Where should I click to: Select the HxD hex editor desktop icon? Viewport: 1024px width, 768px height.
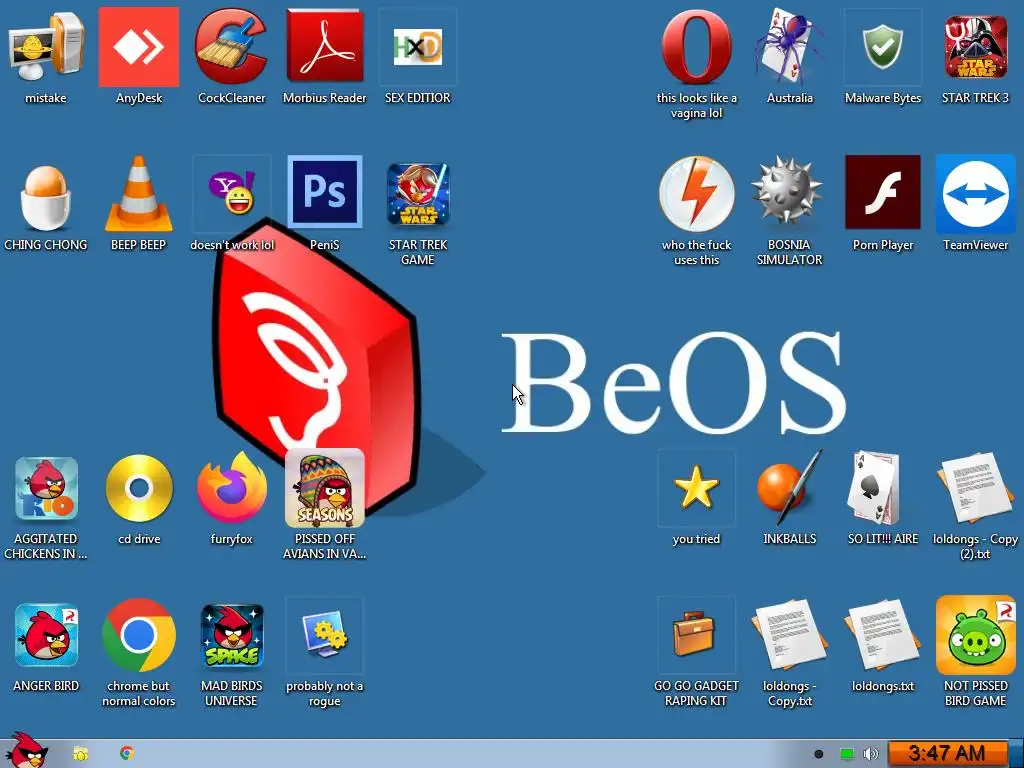417,47
